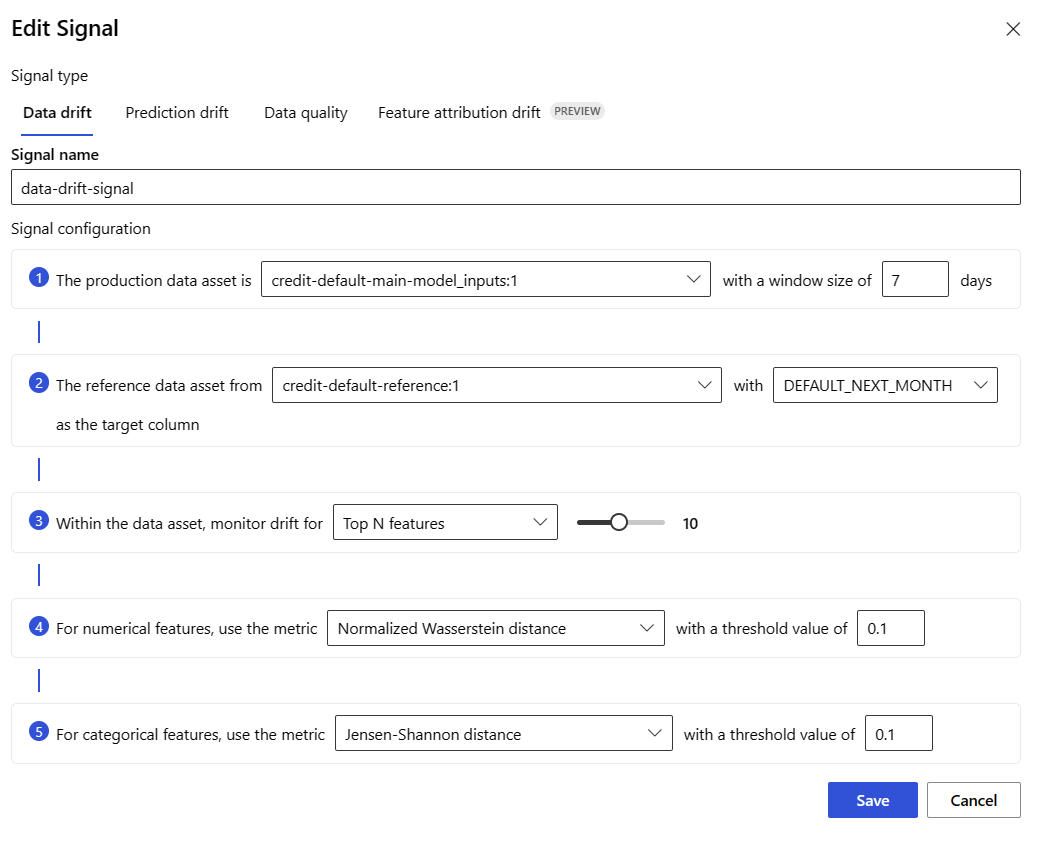Switch to the Data quality tab
This screenshot has height=855, width=1040.
tap(306, 113)
